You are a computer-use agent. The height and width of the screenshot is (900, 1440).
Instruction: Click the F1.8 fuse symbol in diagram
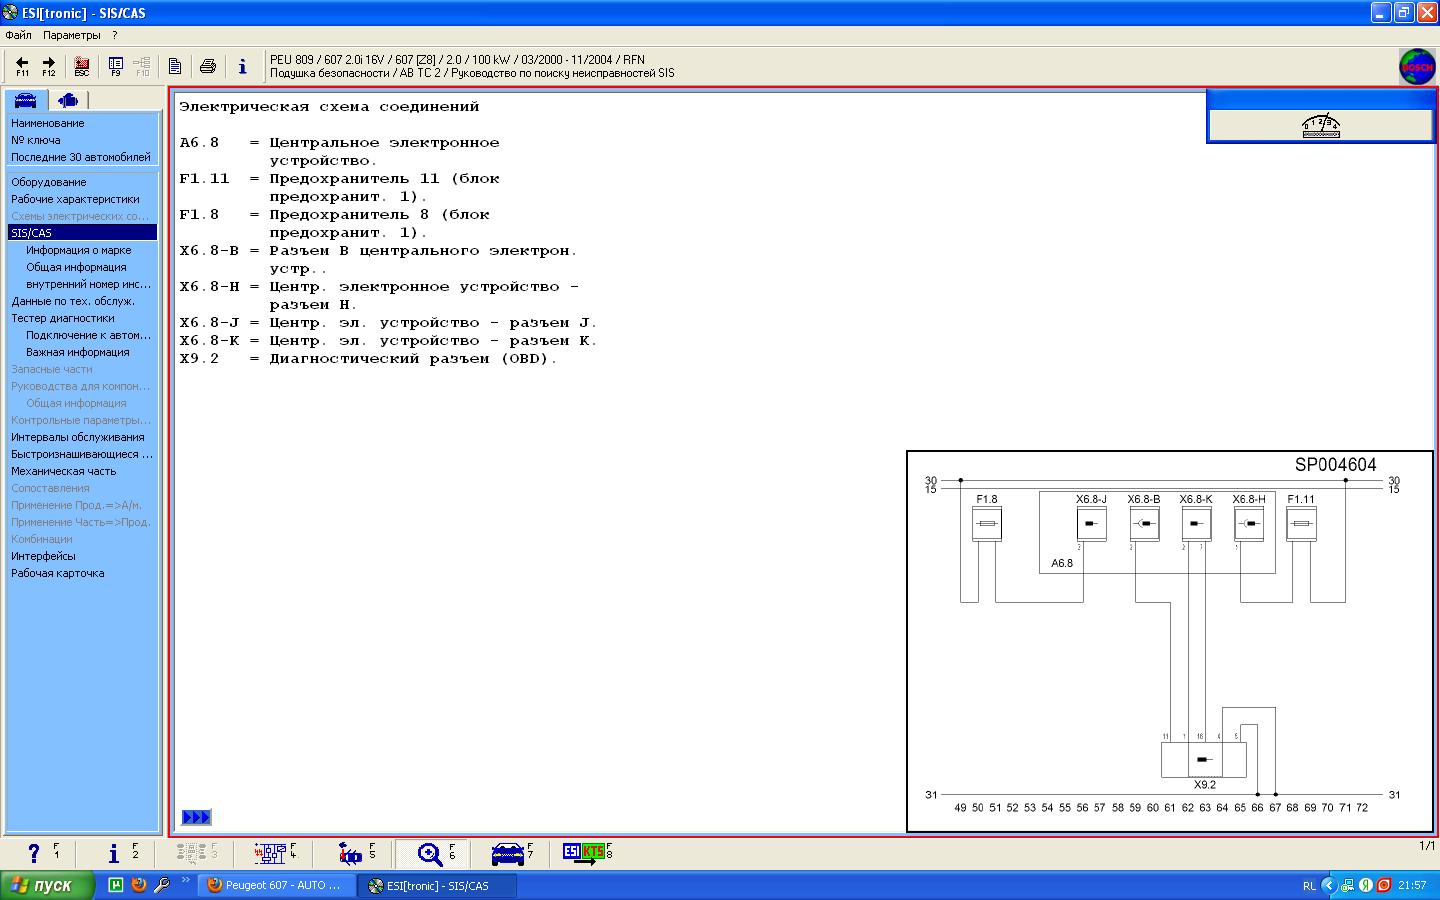[987, 524]
